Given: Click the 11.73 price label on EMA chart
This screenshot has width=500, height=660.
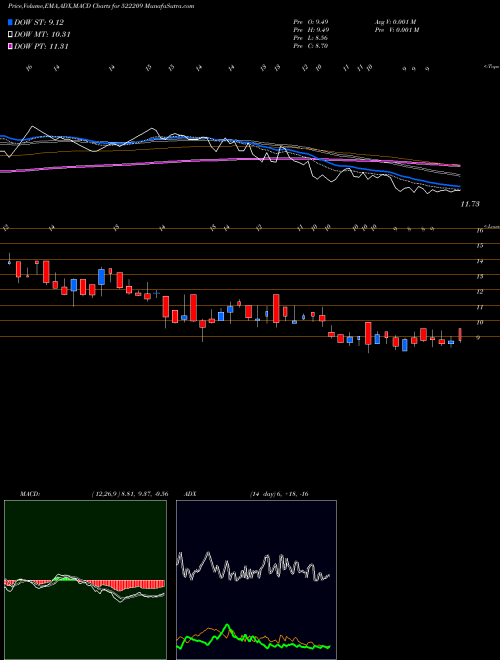Looking at the screenshot, I should pos(470,204).
